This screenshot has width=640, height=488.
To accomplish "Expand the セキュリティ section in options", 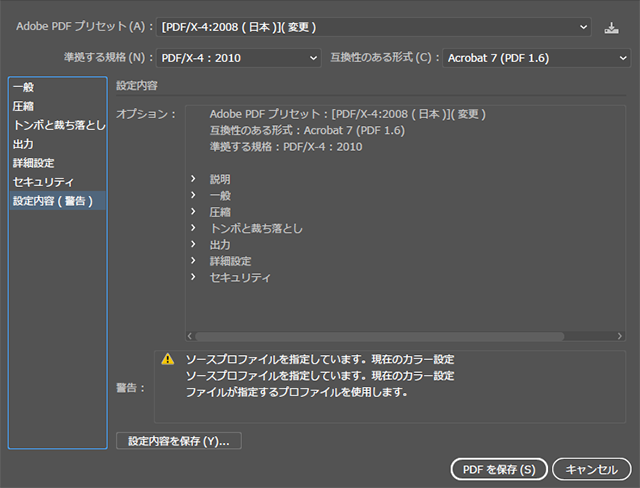I will (193, 277).
